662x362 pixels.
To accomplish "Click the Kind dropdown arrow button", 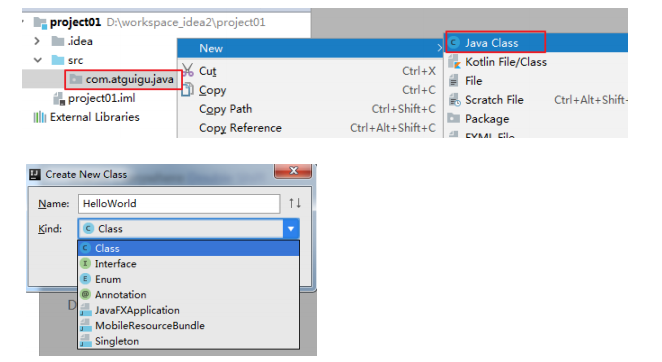I will (x=291, y=229).
